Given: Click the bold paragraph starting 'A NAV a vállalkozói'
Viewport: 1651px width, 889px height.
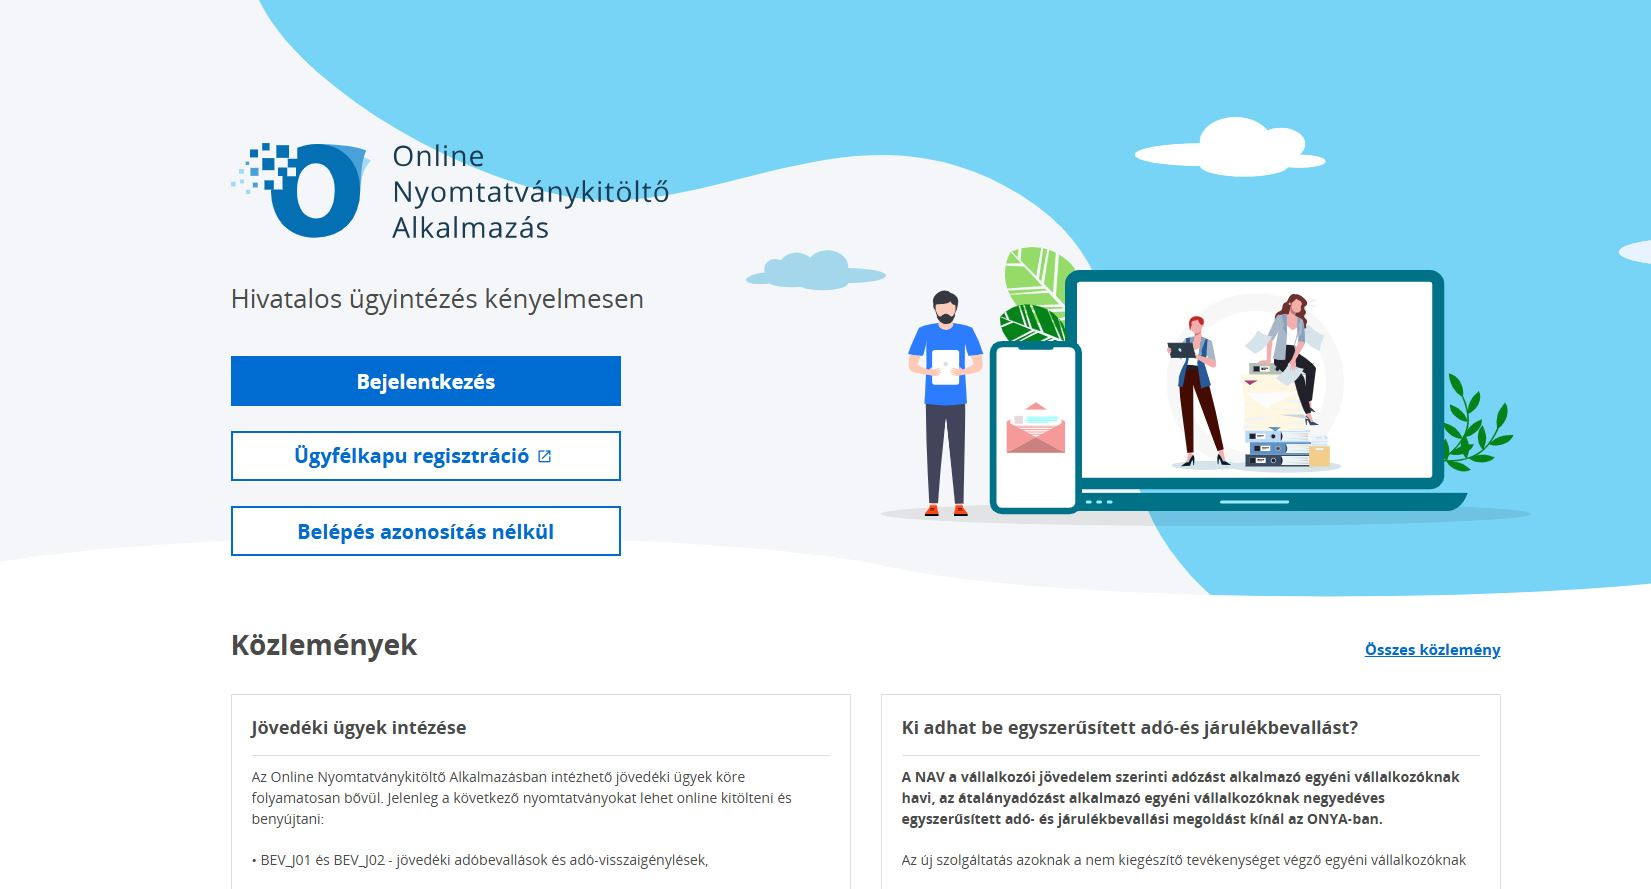Looking at the screenshot, I should pyautogui.click(x=1180, y=798).
